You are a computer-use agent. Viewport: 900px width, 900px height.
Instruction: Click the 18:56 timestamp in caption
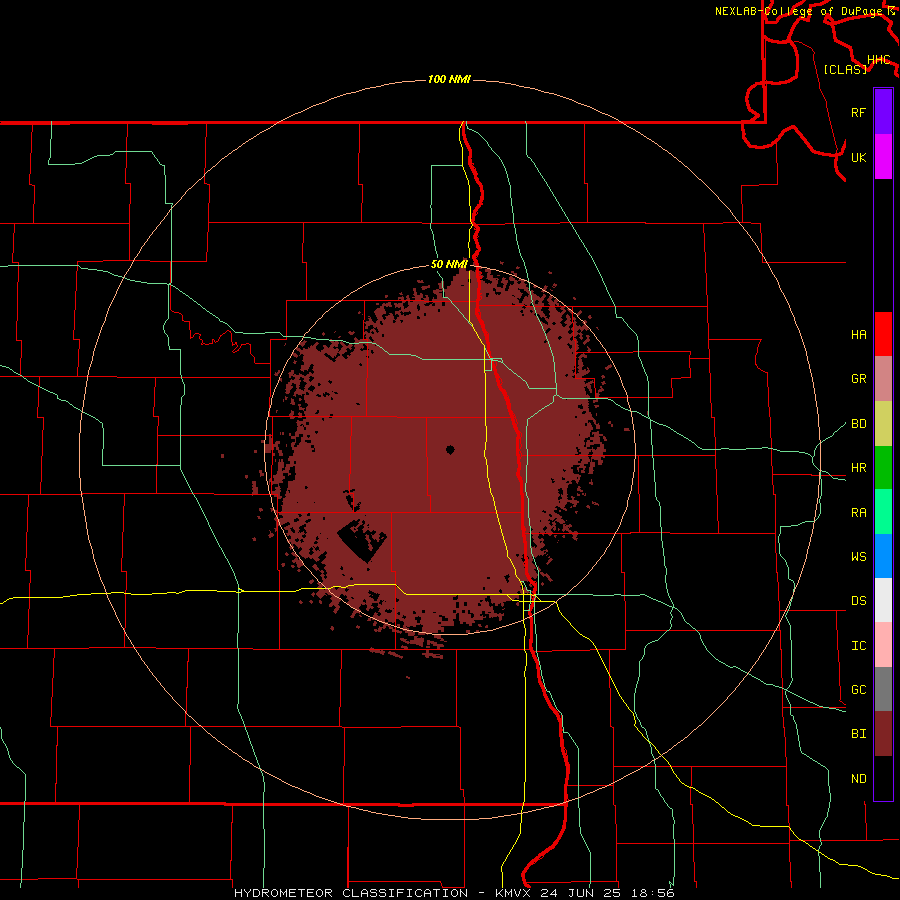pos(653,893)
